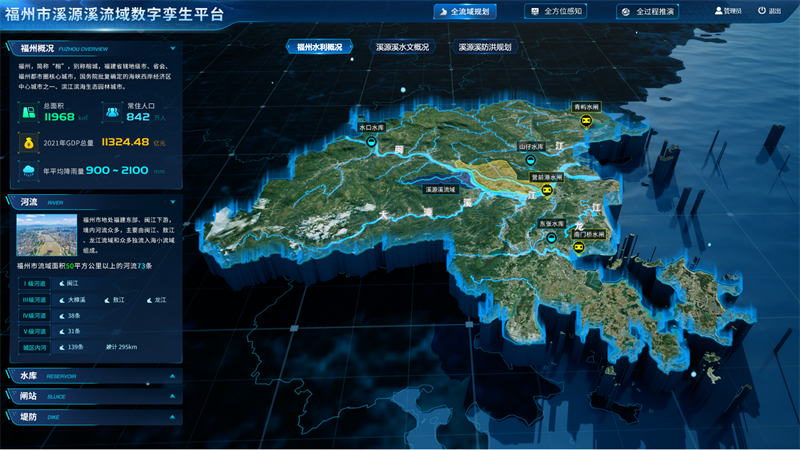Click the 退出 logout button
This screenshot has width=800, height=450.
pyautogui.click(x=769, y=11)
